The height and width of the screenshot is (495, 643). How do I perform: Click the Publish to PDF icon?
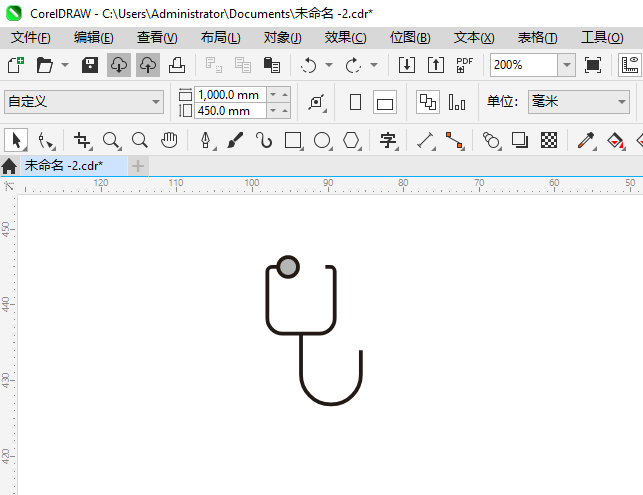[x=465, y=65]
